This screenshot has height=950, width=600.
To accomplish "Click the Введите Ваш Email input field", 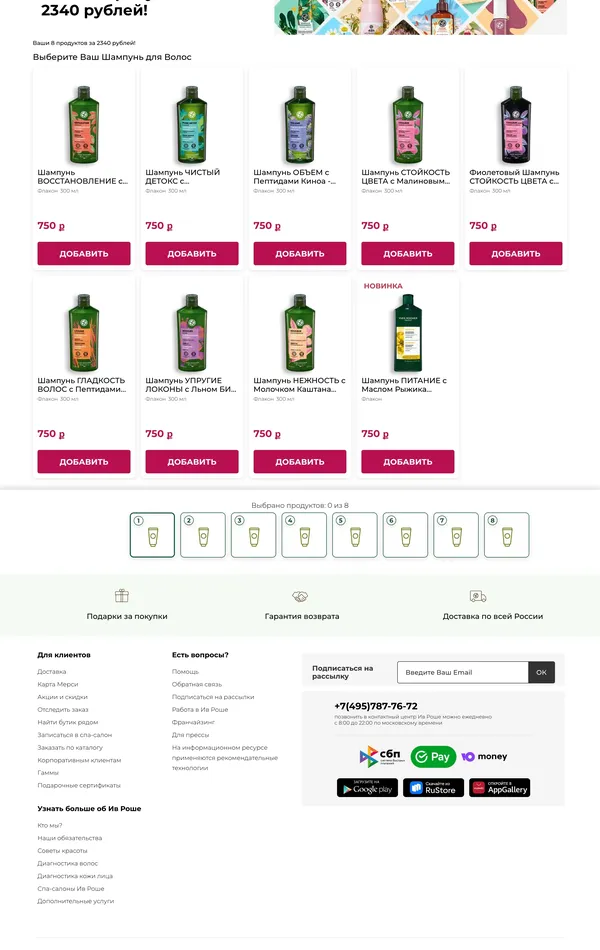I will (x=463, y=673).
